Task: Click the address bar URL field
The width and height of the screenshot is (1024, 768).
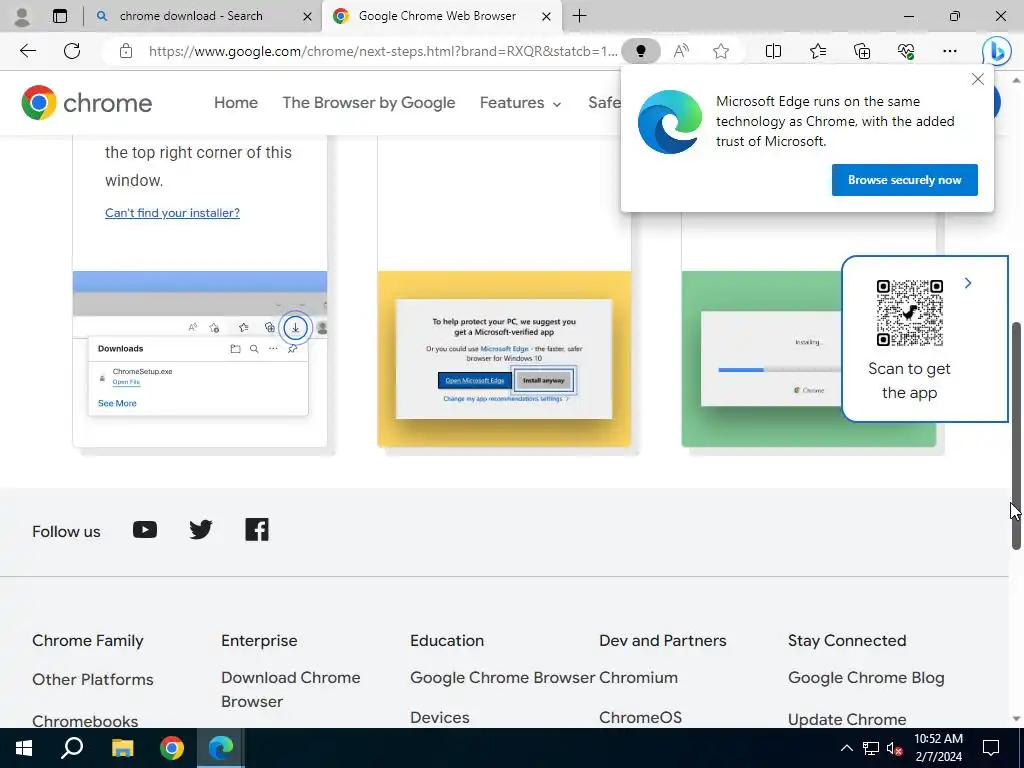Action: click(382, 51)
